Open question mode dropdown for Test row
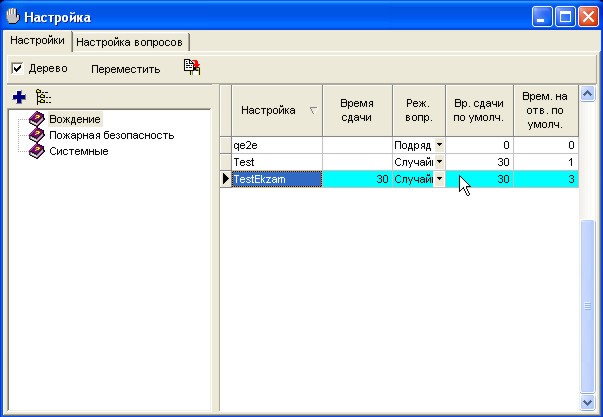Screen dimensions: 603x417 438,162
